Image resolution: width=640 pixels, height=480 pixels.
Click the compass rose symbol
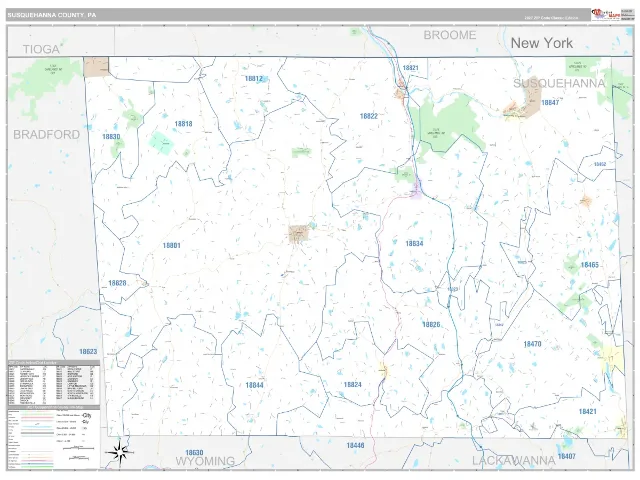pyautogui.click(x=119, y=452)
